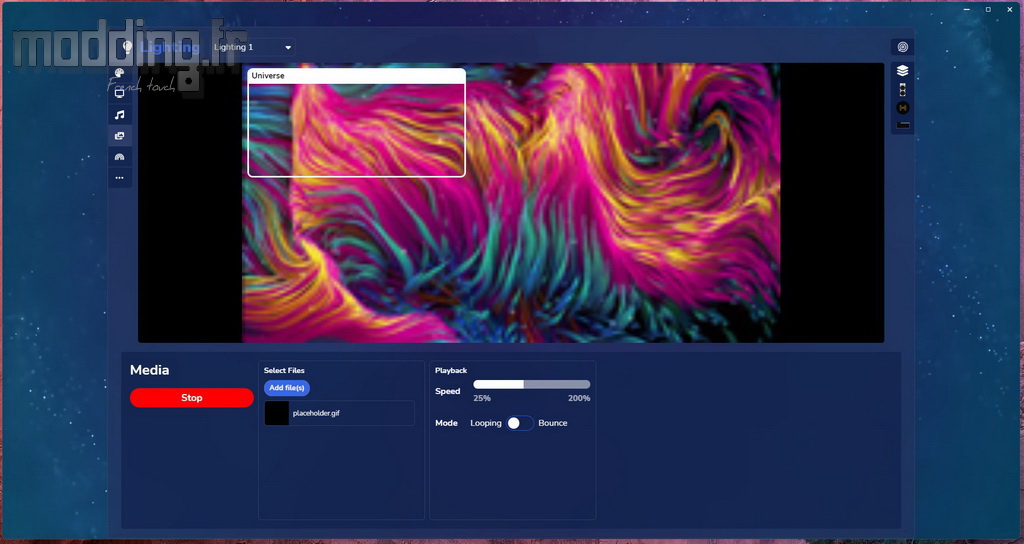Image resolution: width=1024 pixels, height=544 pixels.
Task: Open the three-dots more options icon
Action: point(120,178)
